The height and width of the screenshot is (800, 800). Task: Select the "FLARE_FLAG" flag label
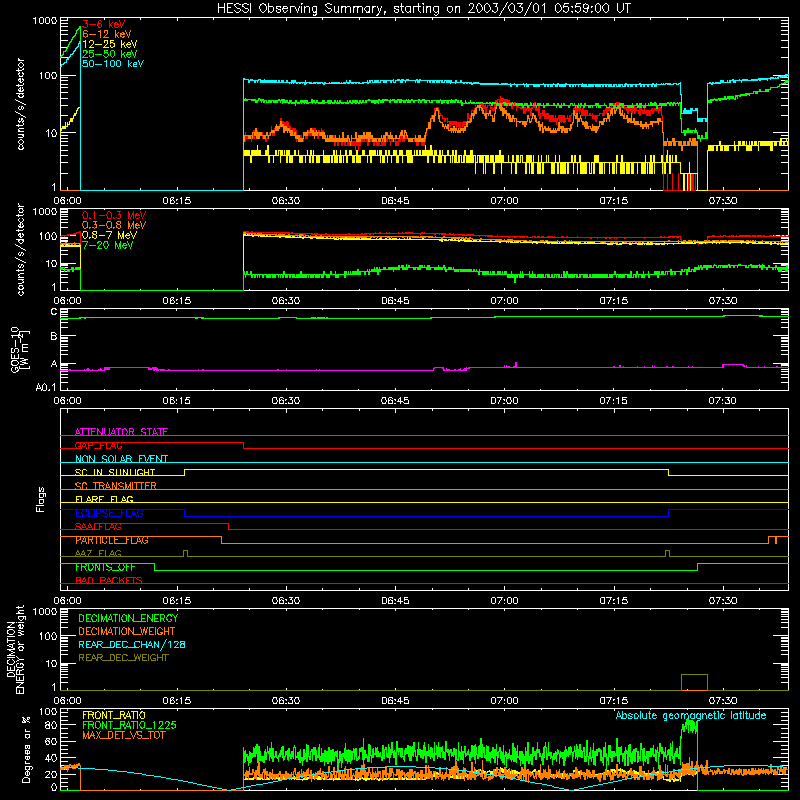(x=104, y=499)
